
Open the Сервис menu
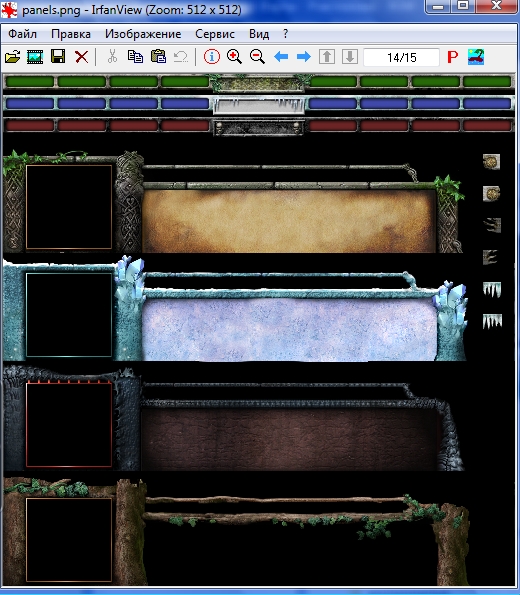coord(215,34)
